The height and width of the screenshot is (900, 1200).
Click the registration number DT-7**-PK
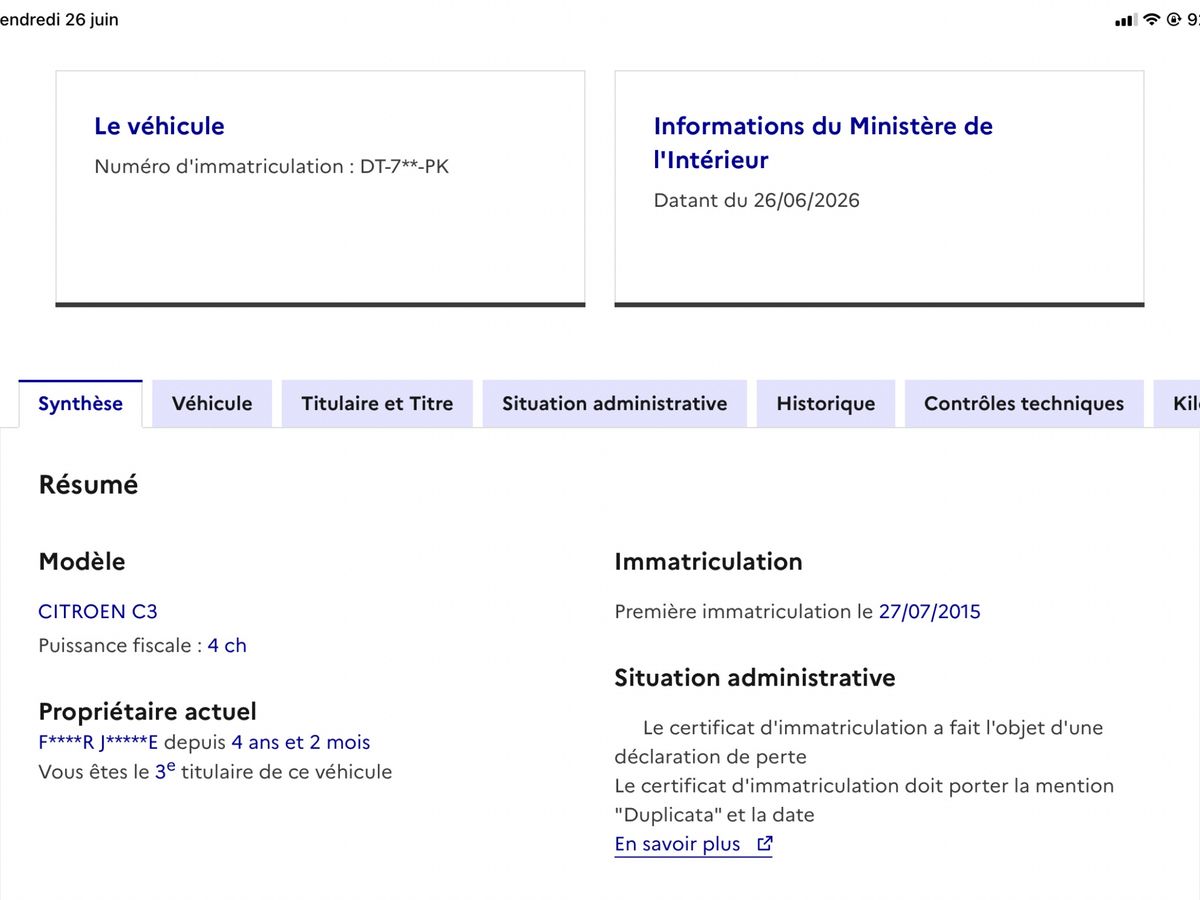click(x=404, y=166)
